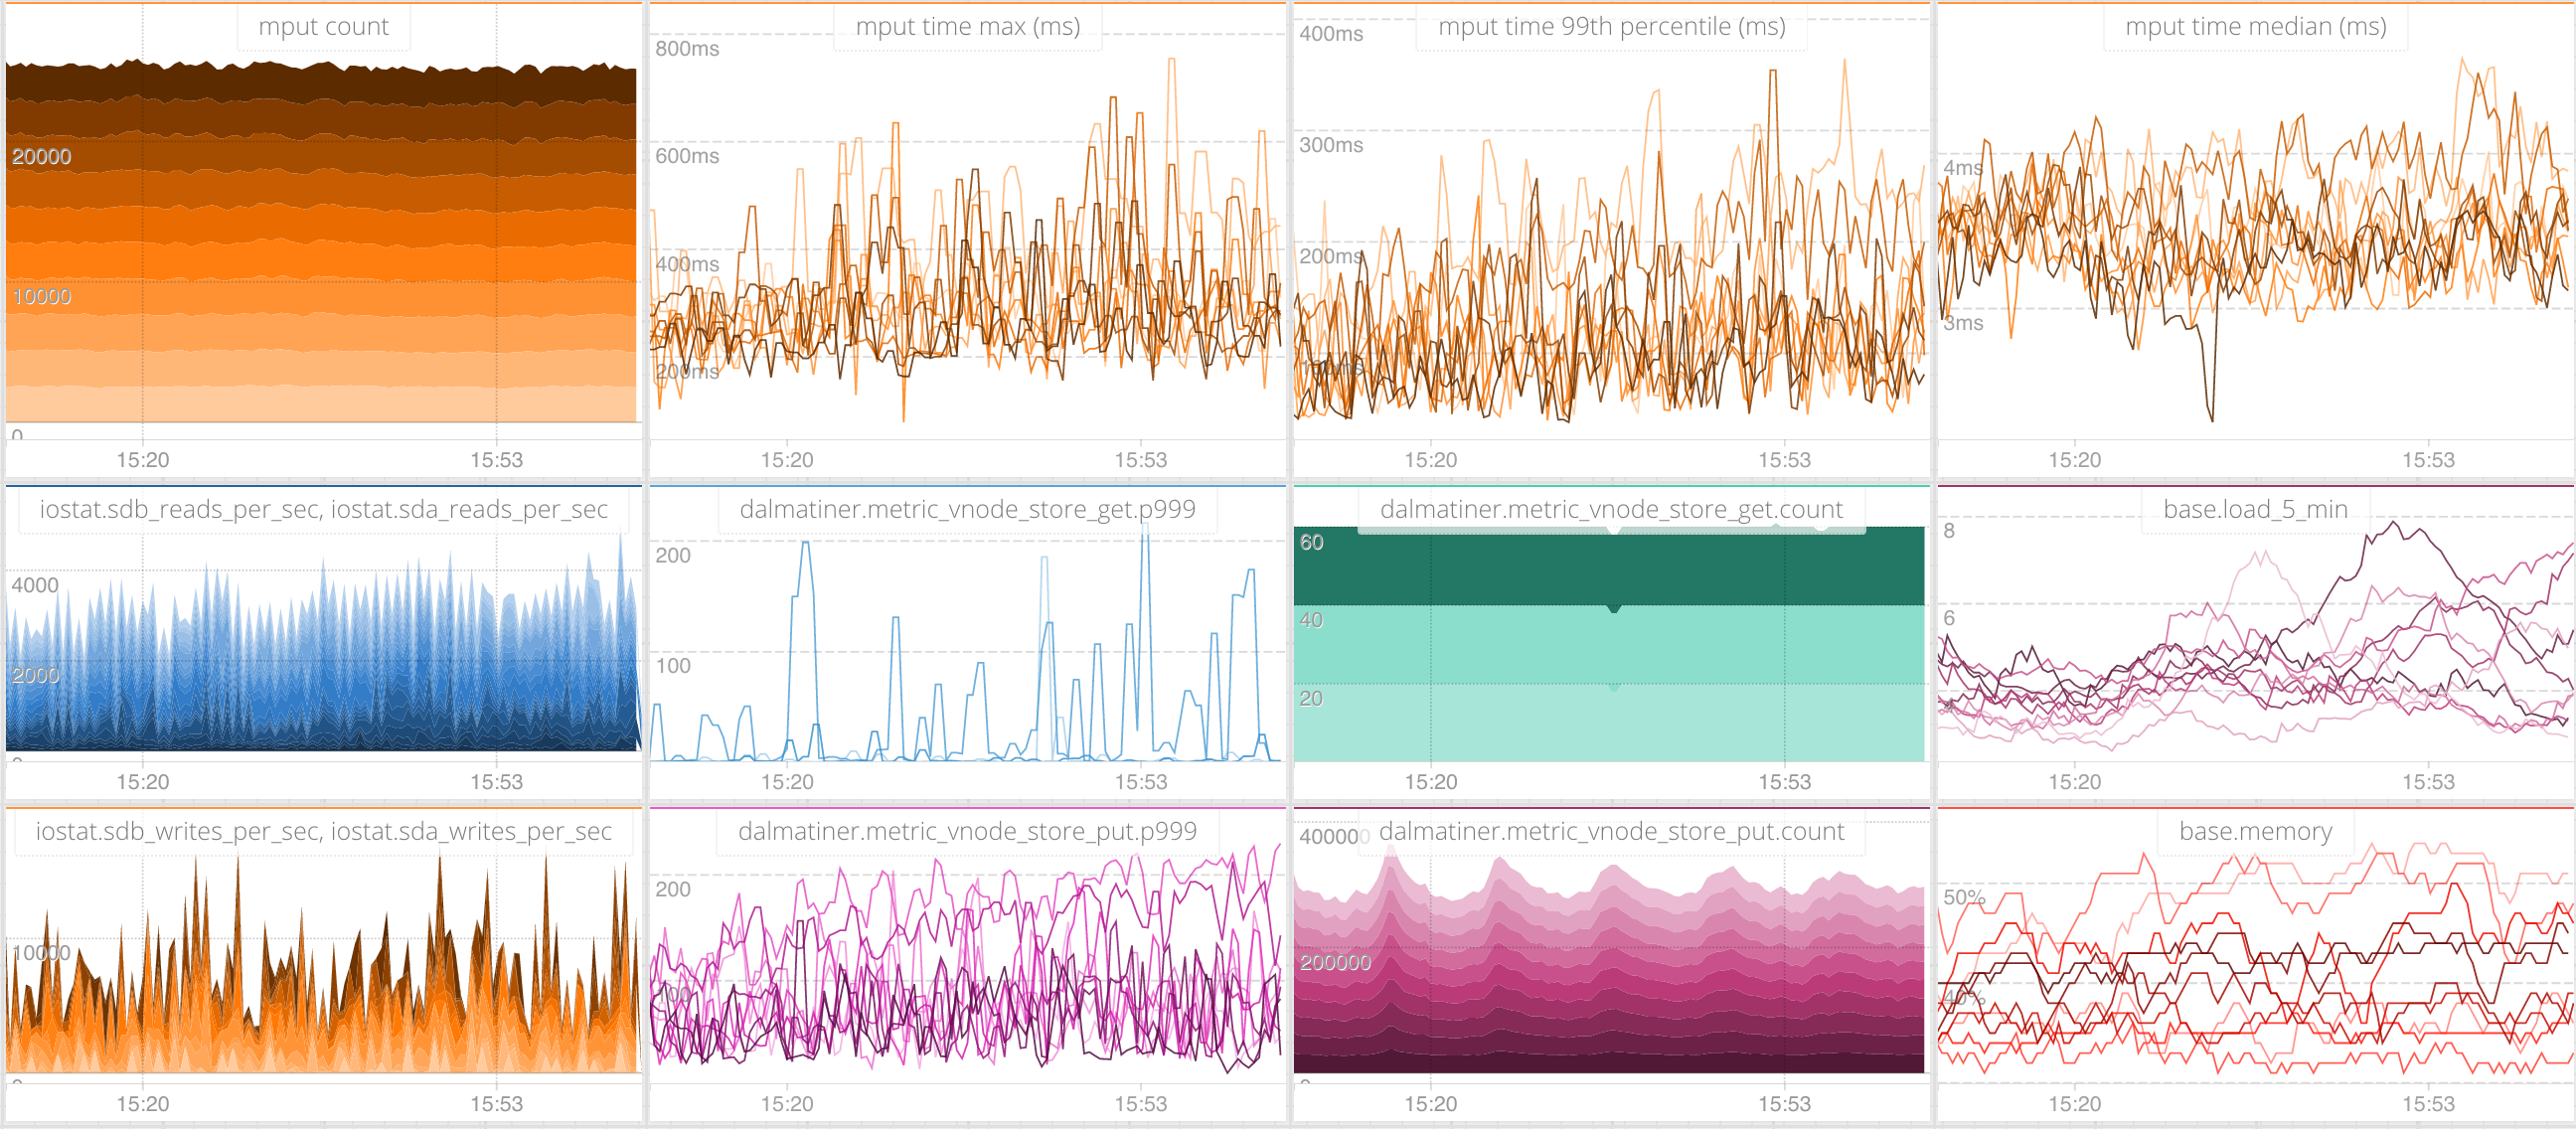2576x1129 pixels.
Task: Click the 20000 label in mput count
Action: tap(41, 156)
